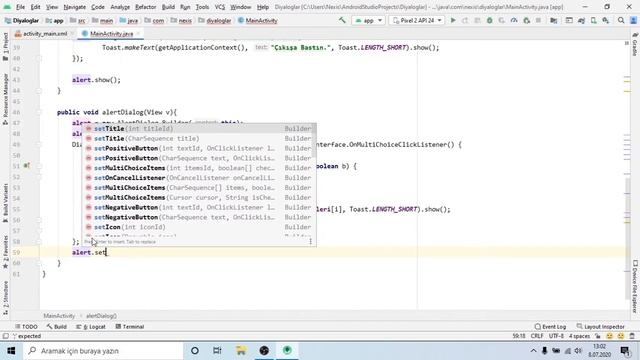Select setNegativeButton(int textId...) completion
Viewport: 640px width, 360px height.
[198, 207]
